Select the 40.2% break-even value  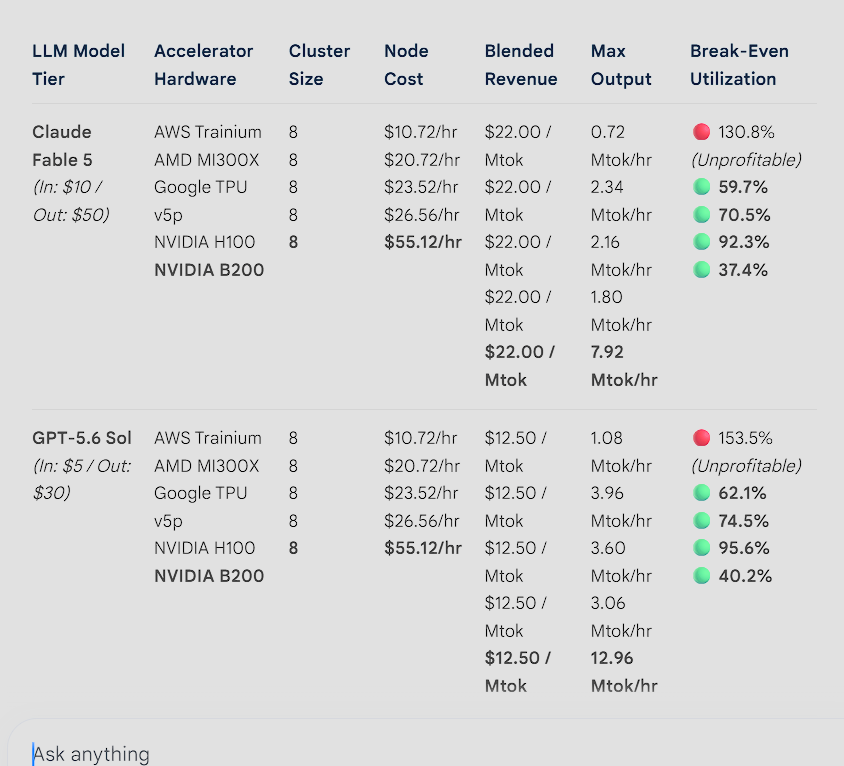745,575
